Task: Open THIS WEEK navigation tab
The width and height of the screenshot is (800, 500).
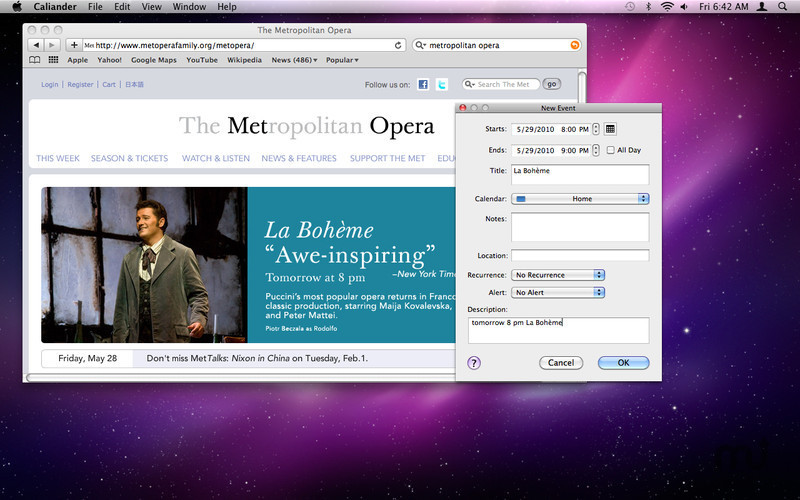Action: pos(58,158)
